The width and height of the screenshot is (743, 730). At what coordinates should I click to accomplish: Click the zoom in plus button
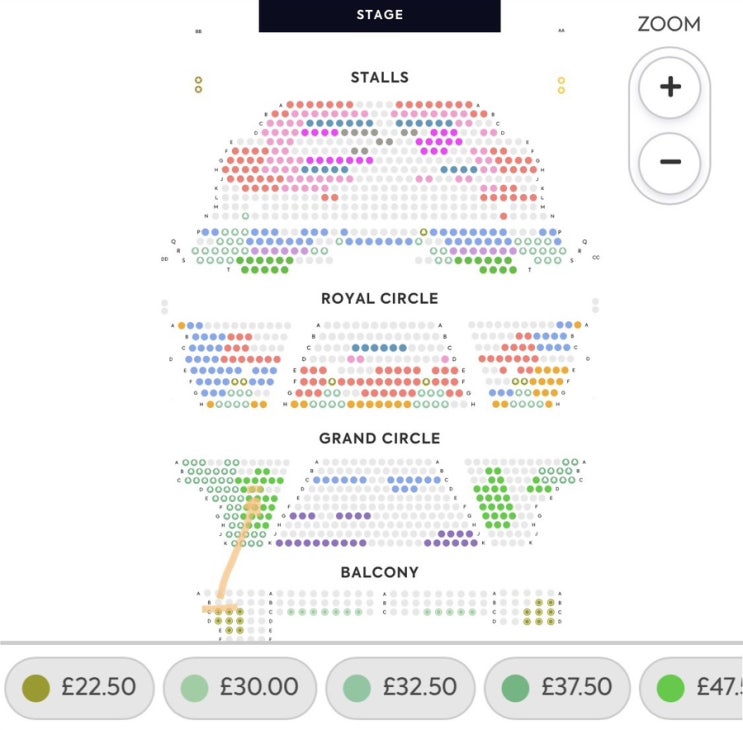point(670,87)
